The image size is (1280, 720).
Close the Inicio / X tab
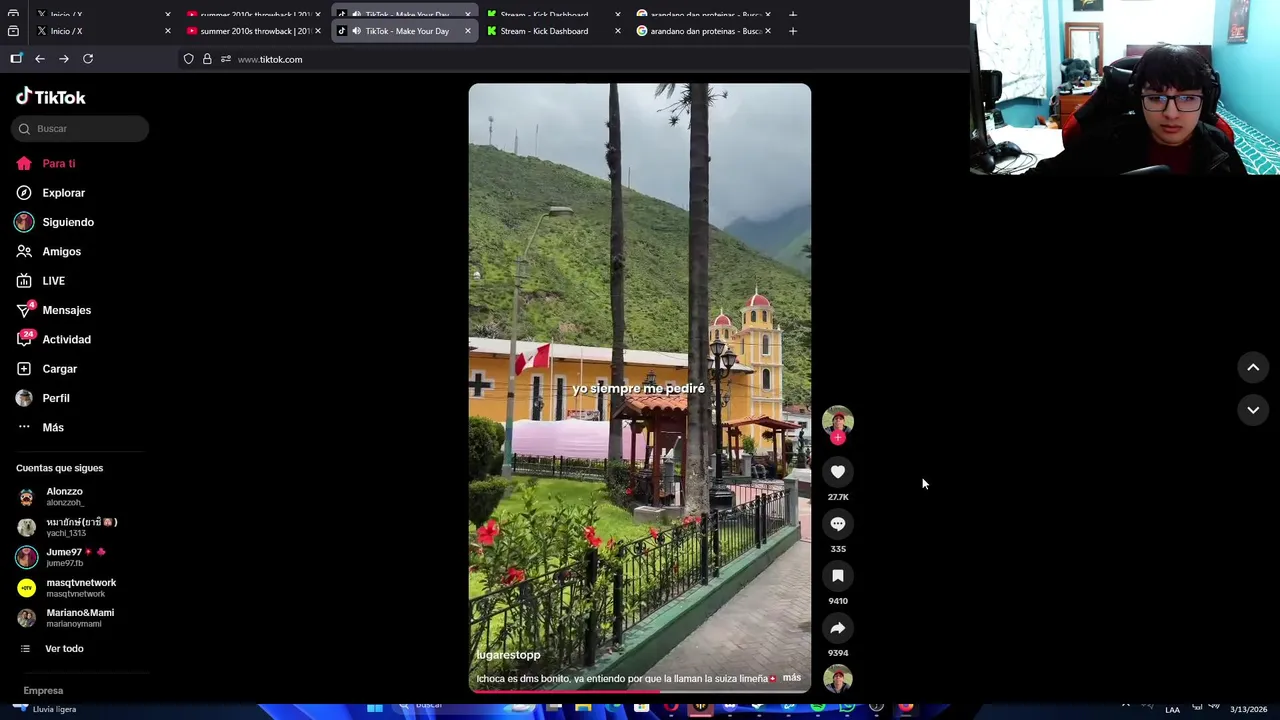(168, 31)
